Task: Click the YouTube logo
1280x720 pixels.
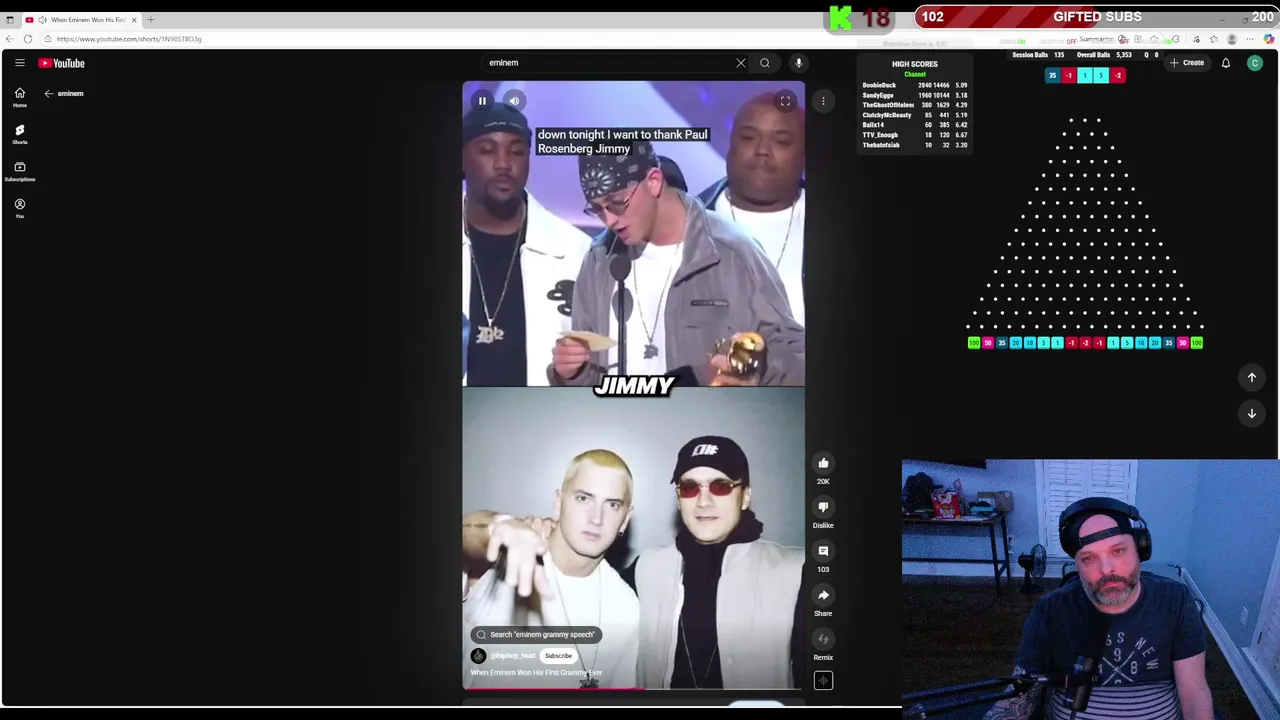Action: tap(62, 63)
